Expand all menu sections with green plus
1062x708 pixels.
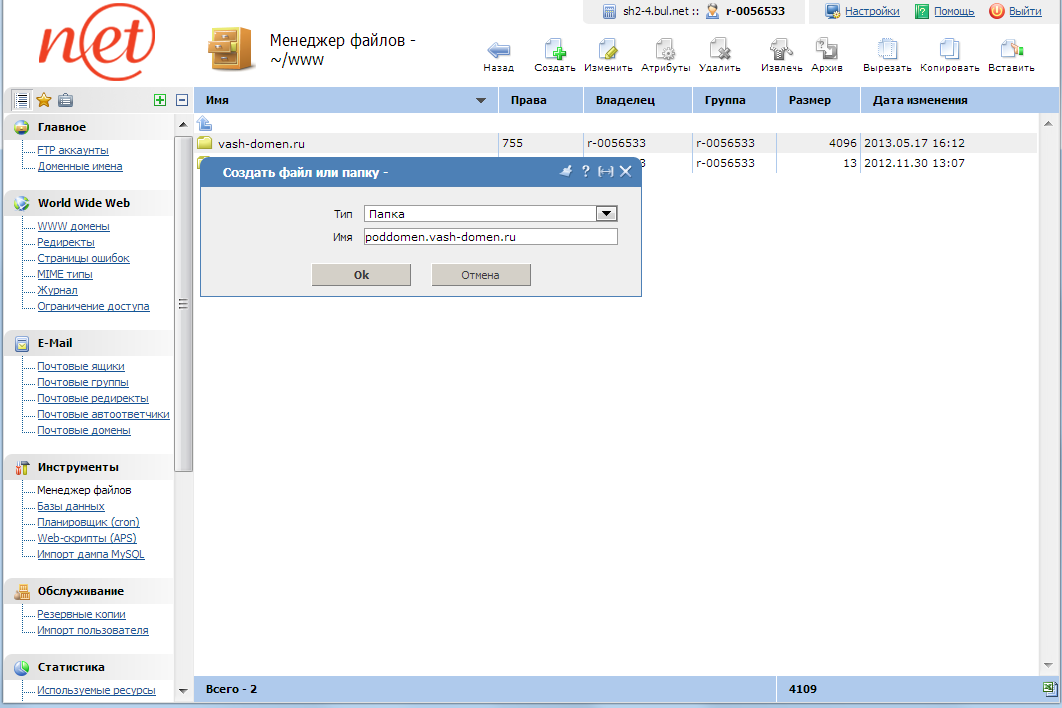pyautogui.click(x=160, y=100)
